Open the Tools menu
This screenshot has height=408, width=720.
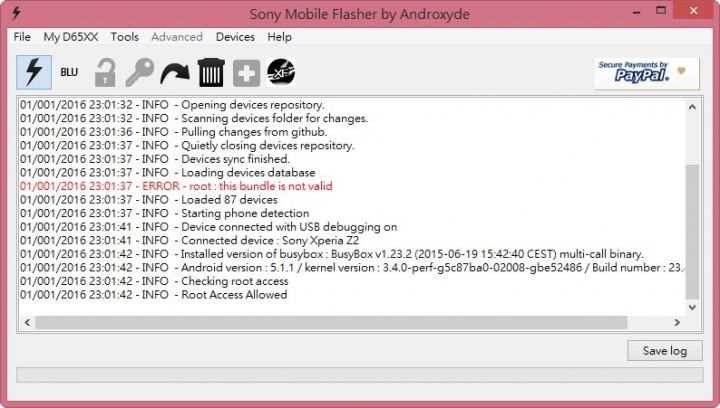(124, 37)
